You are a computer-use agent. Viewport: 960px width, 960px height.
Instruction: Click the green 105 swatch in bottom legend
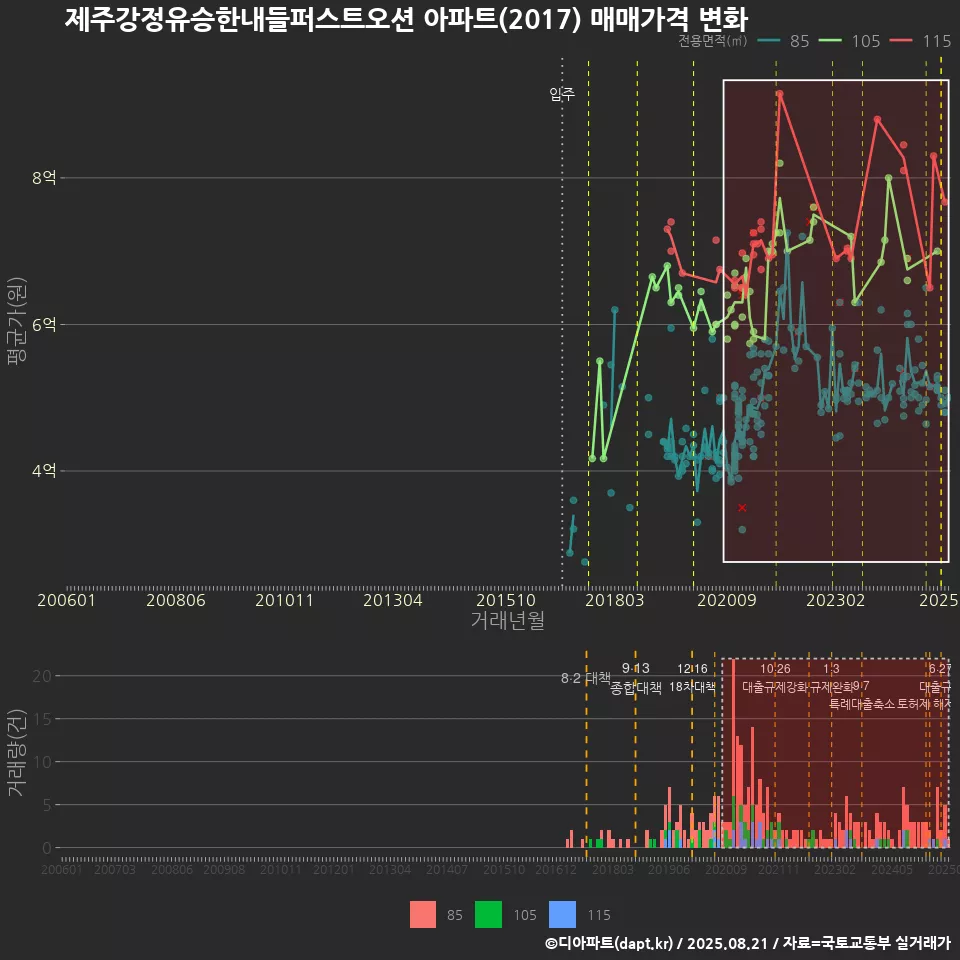coord(489,915)
